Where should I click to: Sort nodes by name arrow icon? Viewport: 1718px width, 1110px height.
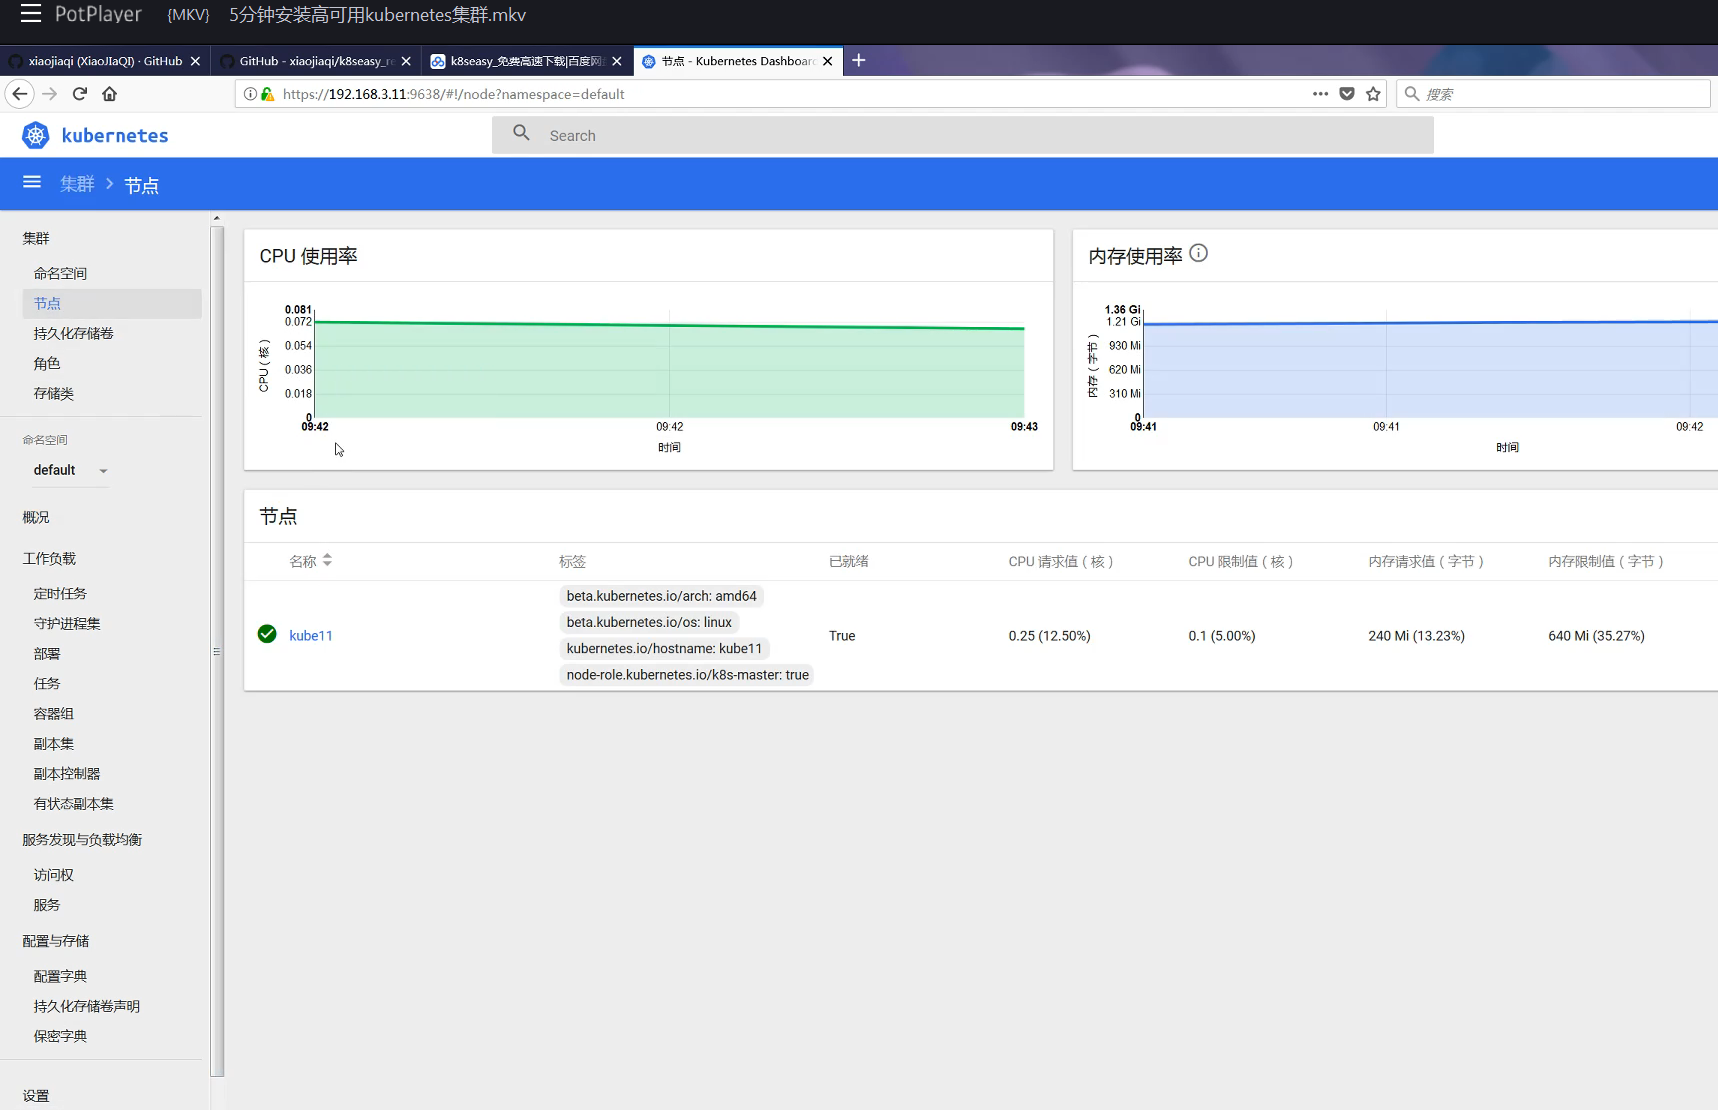coord(327,560)
